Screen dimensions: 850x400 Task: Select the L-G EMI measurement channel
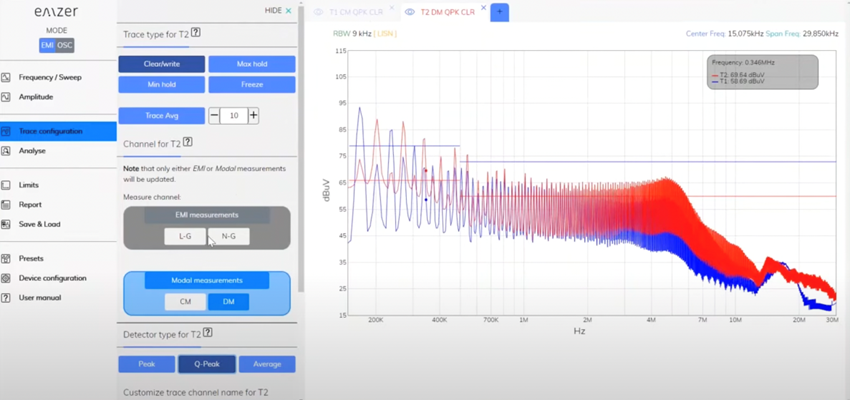click(x=185, y=236)
